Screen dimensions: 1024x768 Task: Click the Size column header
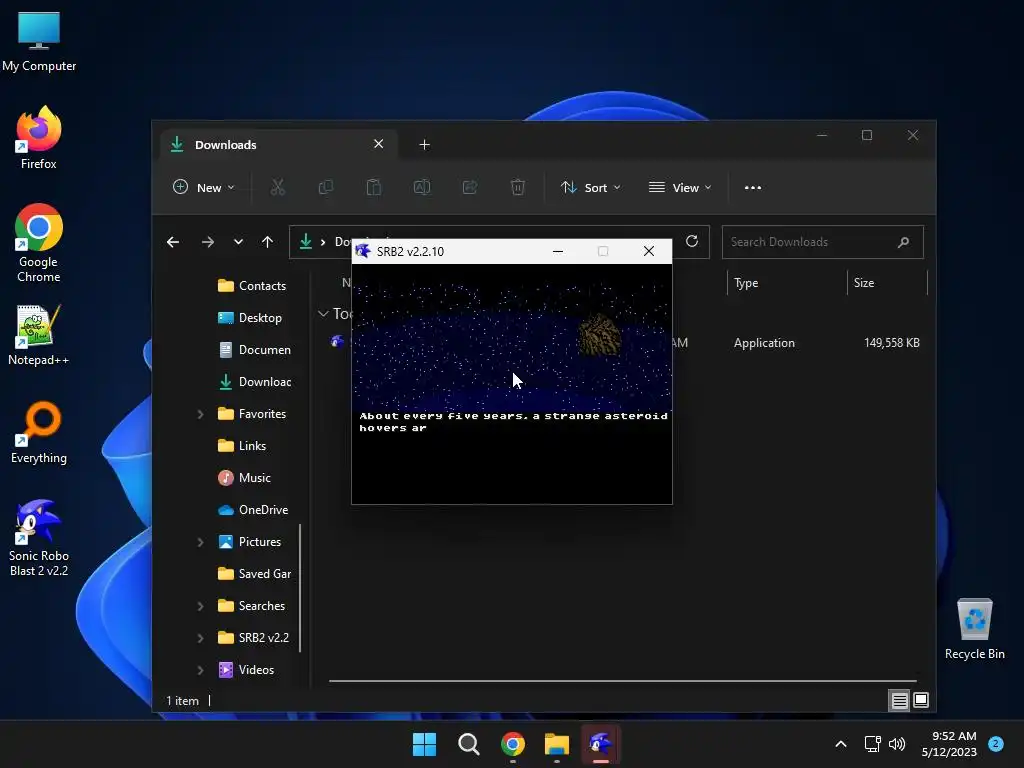click(887, 283)
